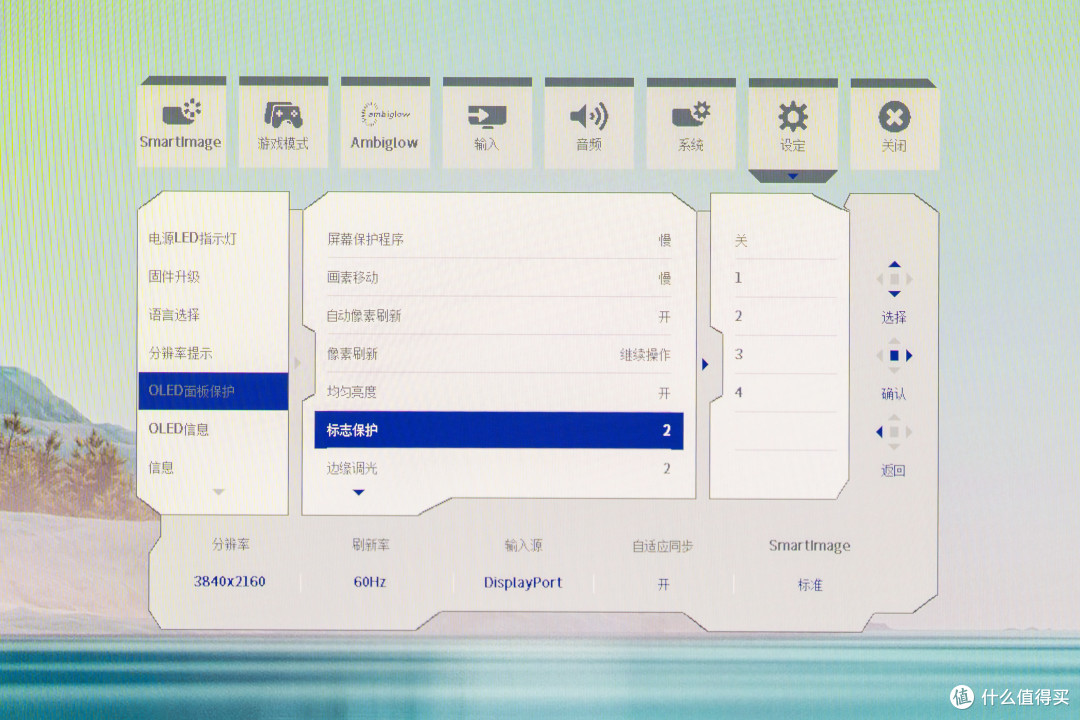The width and height of the screenshot is (1080, 720).
Task: Open the 屏幕保护程序 setting row
Action: click(x=499, y=240)
